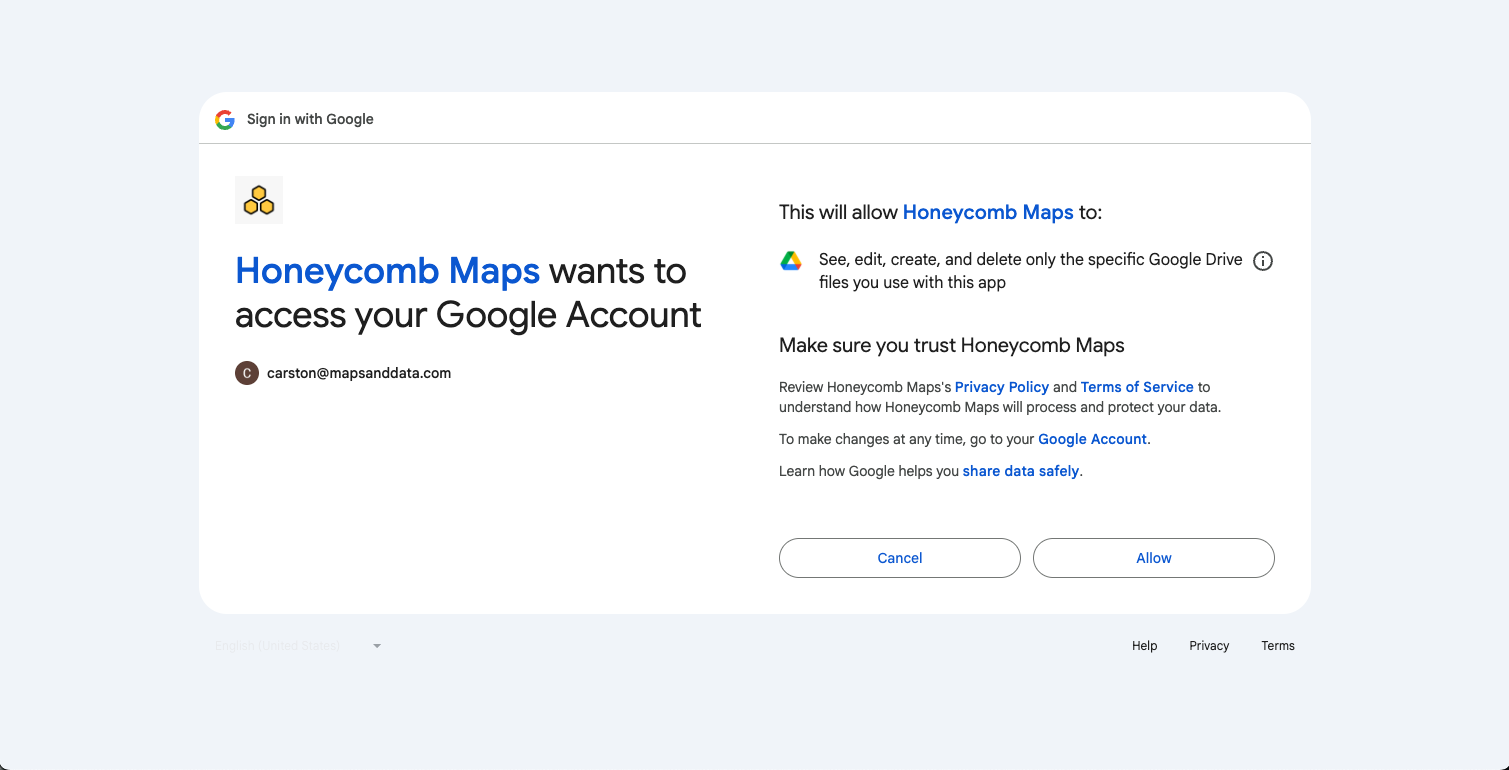Viewport: 1509px width, 770px height.
Task: Cancel the access request
Action: [x=899, y=558]
